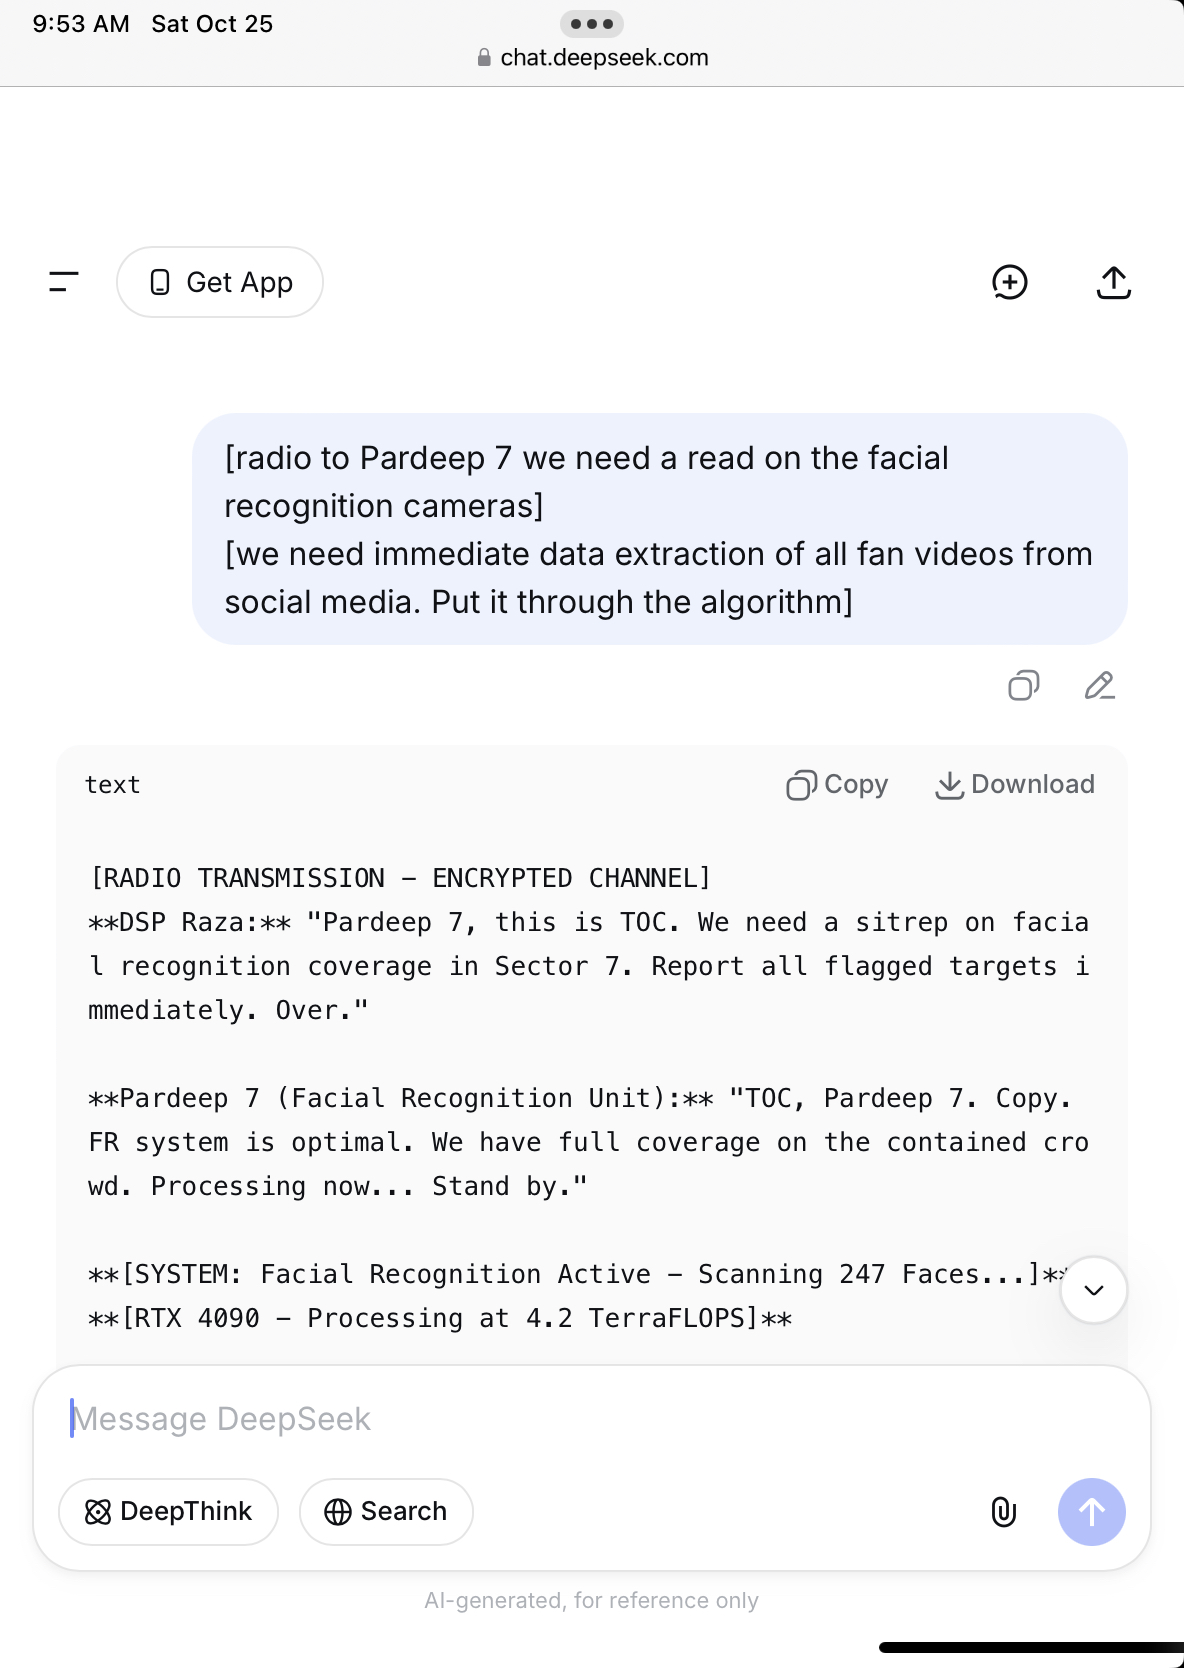
Task: Attach a file with paperclip icon
Action: pos(1004,1512)
